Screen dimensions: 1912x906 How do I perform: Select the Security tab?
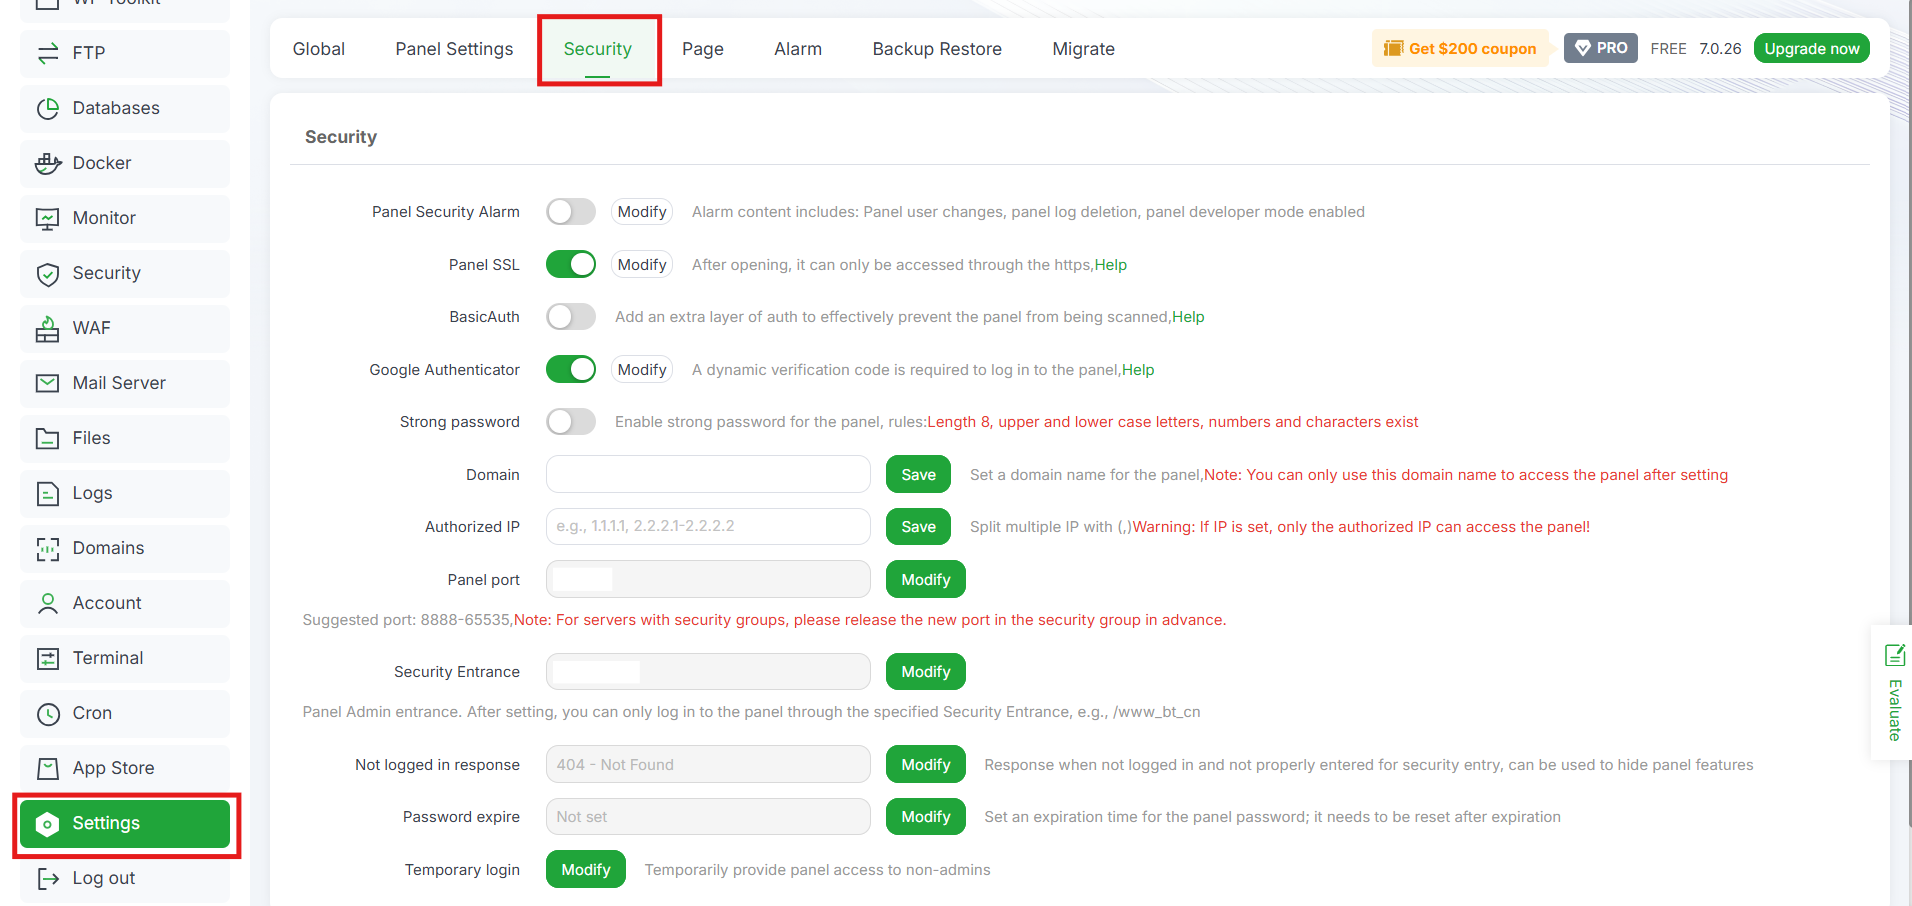(x=598, y=49)
